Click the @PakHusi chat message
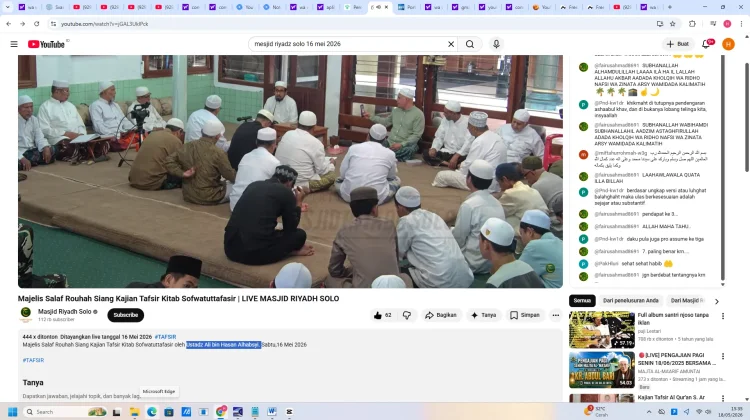Viewport: 750px width, 420px height. pos(633,264)
